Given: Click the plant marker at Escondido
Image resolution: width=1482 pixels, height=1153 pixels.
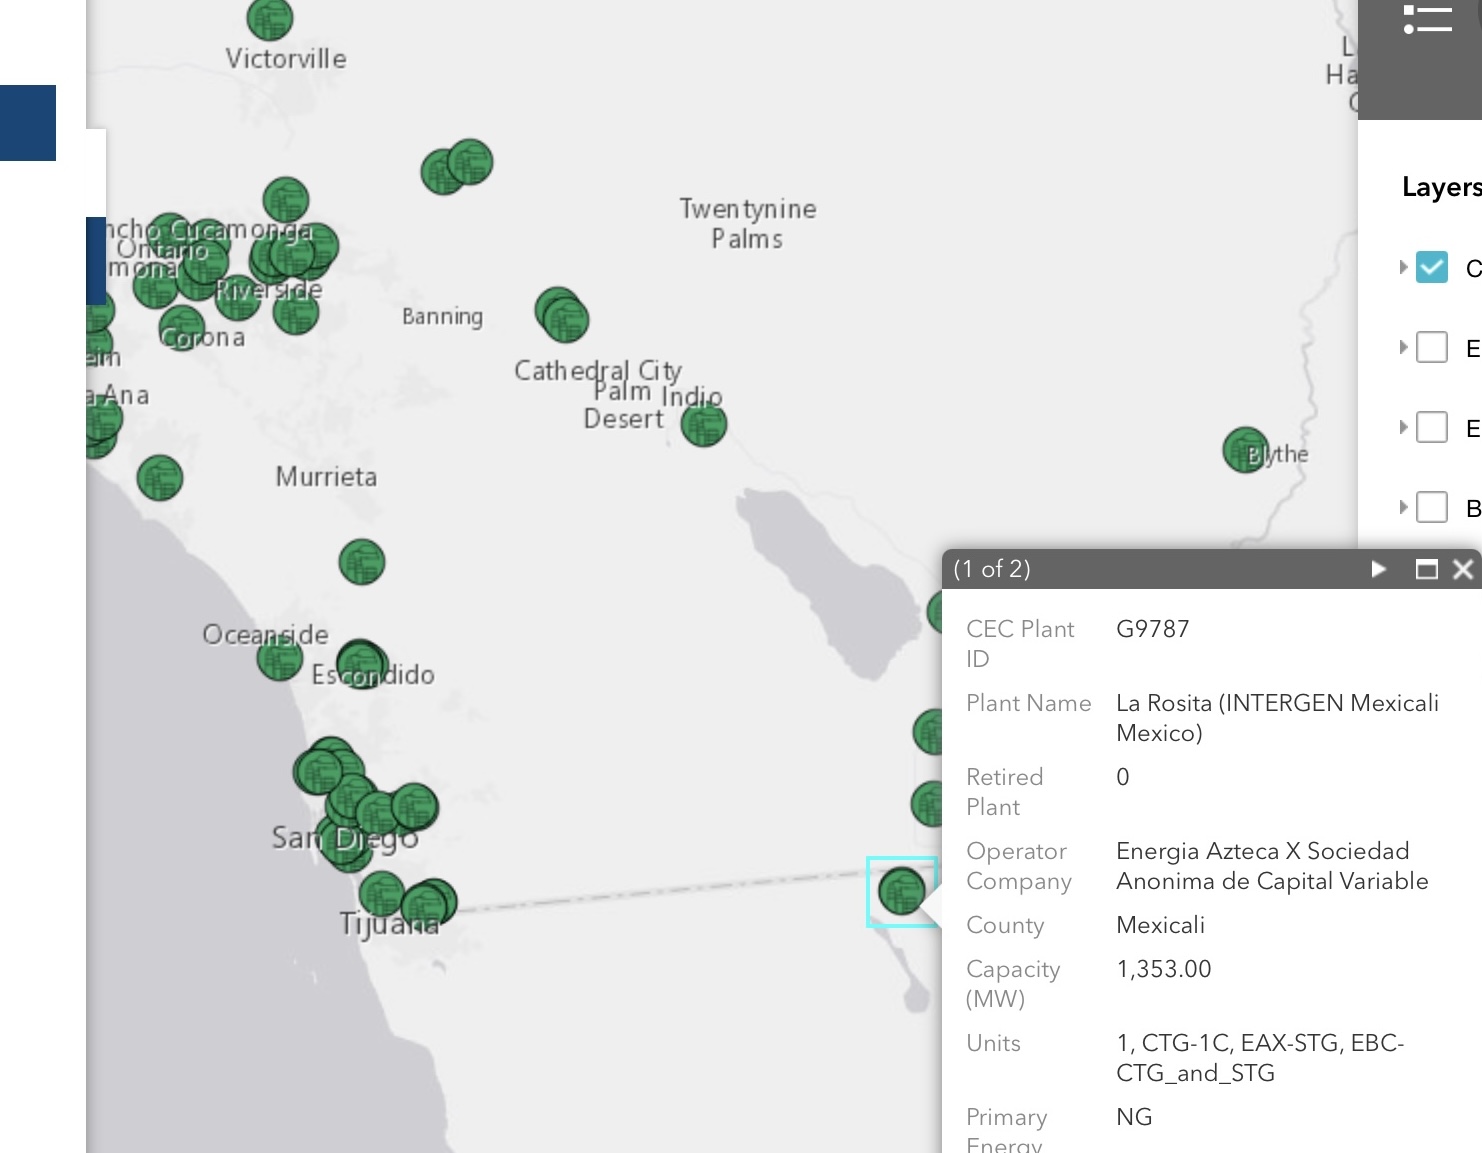Looking at the screenshot, I should (x=361, y=663).
